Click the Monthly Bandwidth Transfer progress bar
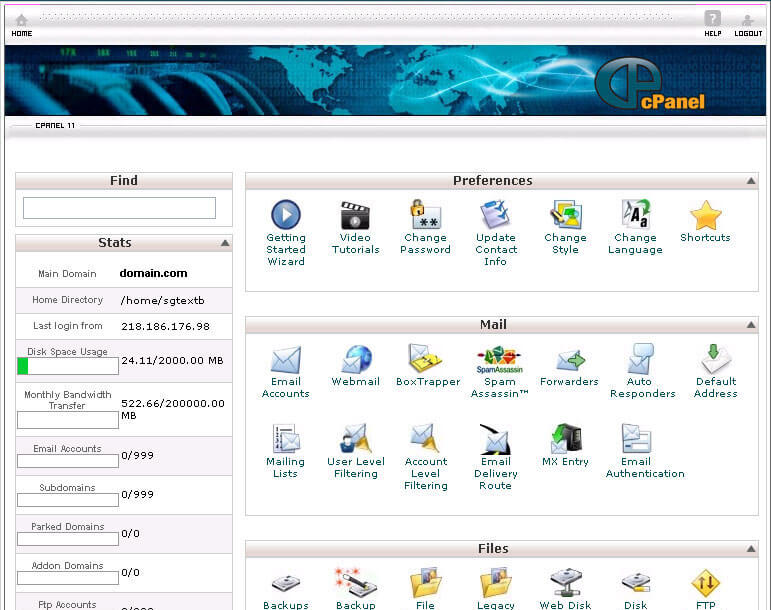771x610 pixels. pyautogui.click(x=68, y=420)
